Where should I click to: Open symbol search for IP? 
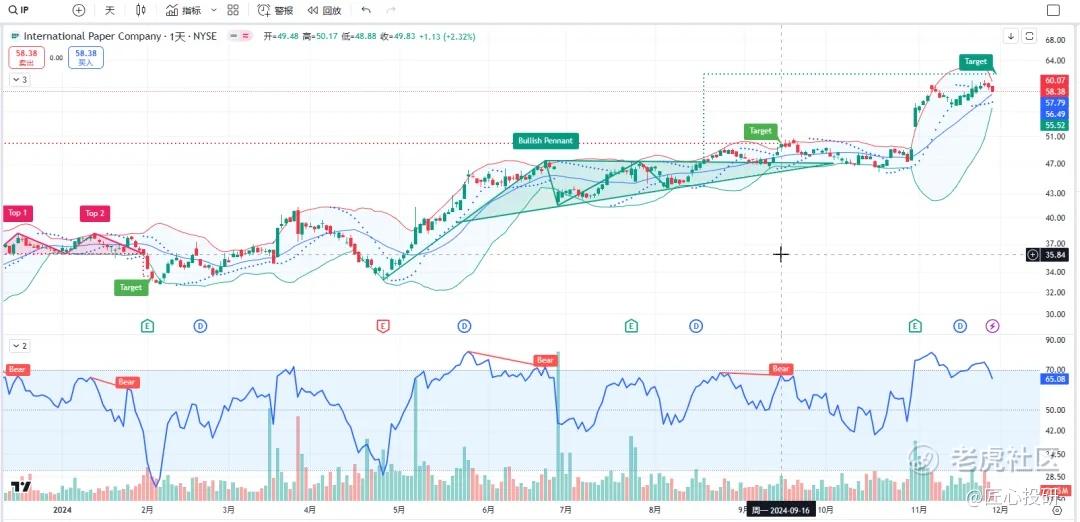coord(19,10)
